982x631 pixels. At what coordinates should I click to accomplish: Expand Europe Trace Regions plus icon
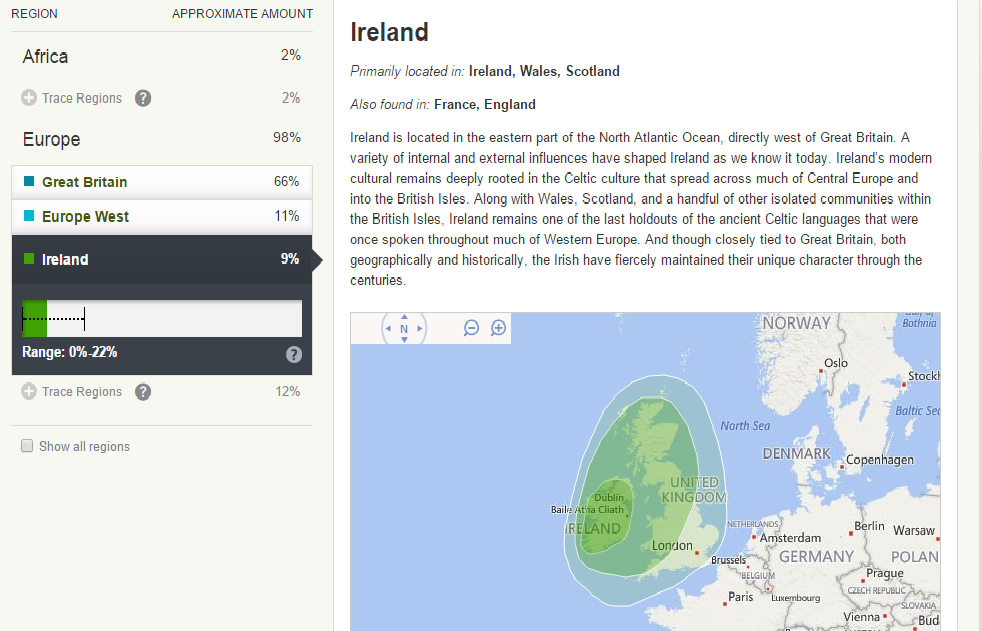[x=29, y=392]
